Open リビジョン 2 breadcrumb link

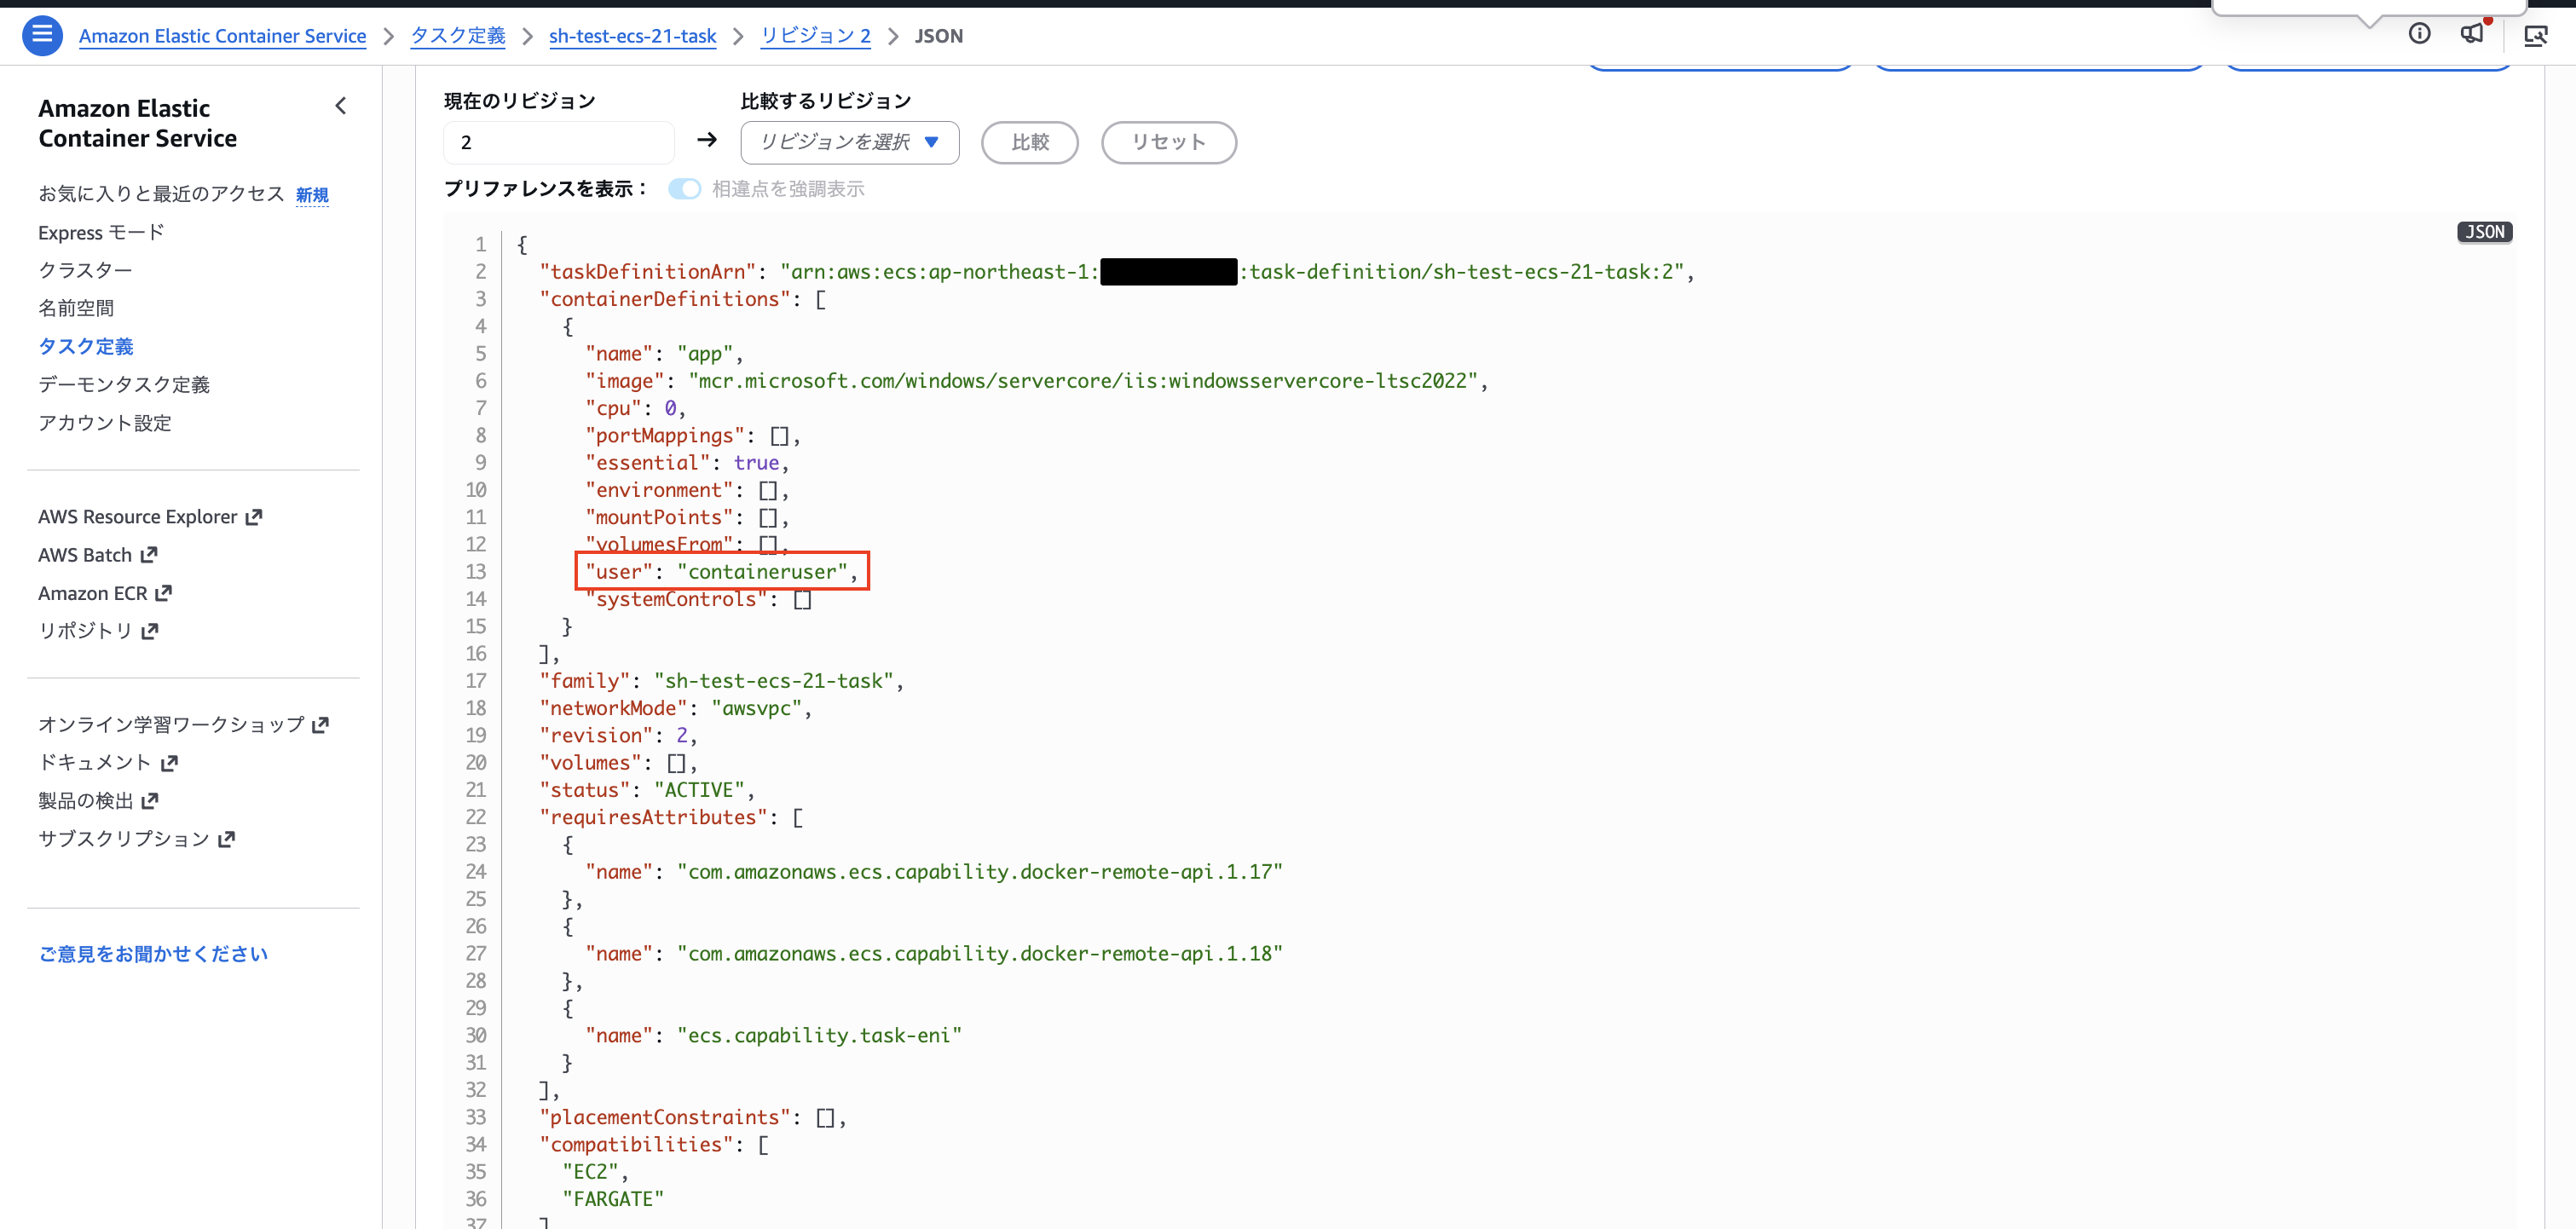coord(816,36)
